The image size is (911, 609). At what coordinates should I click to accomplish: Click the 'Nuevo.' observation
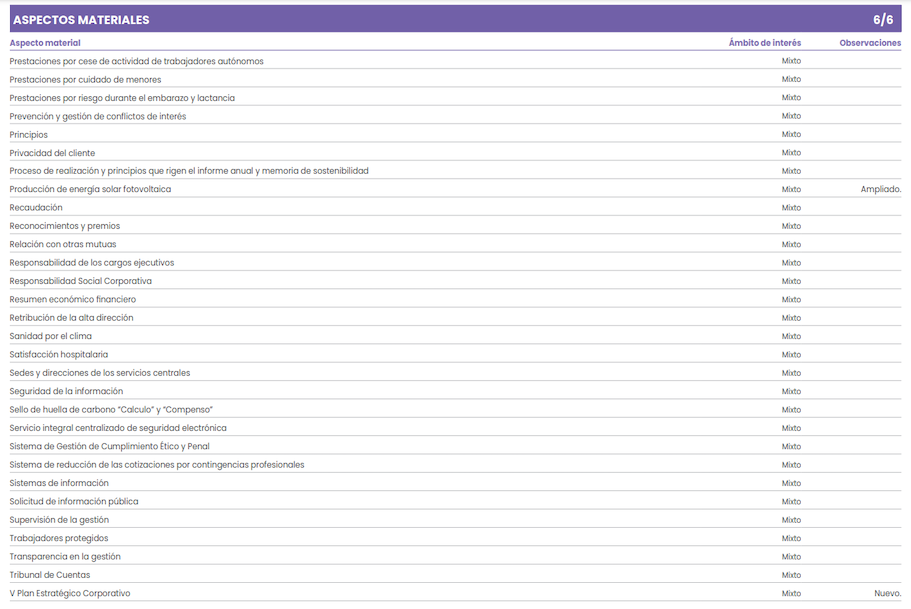tap(888, 593)
